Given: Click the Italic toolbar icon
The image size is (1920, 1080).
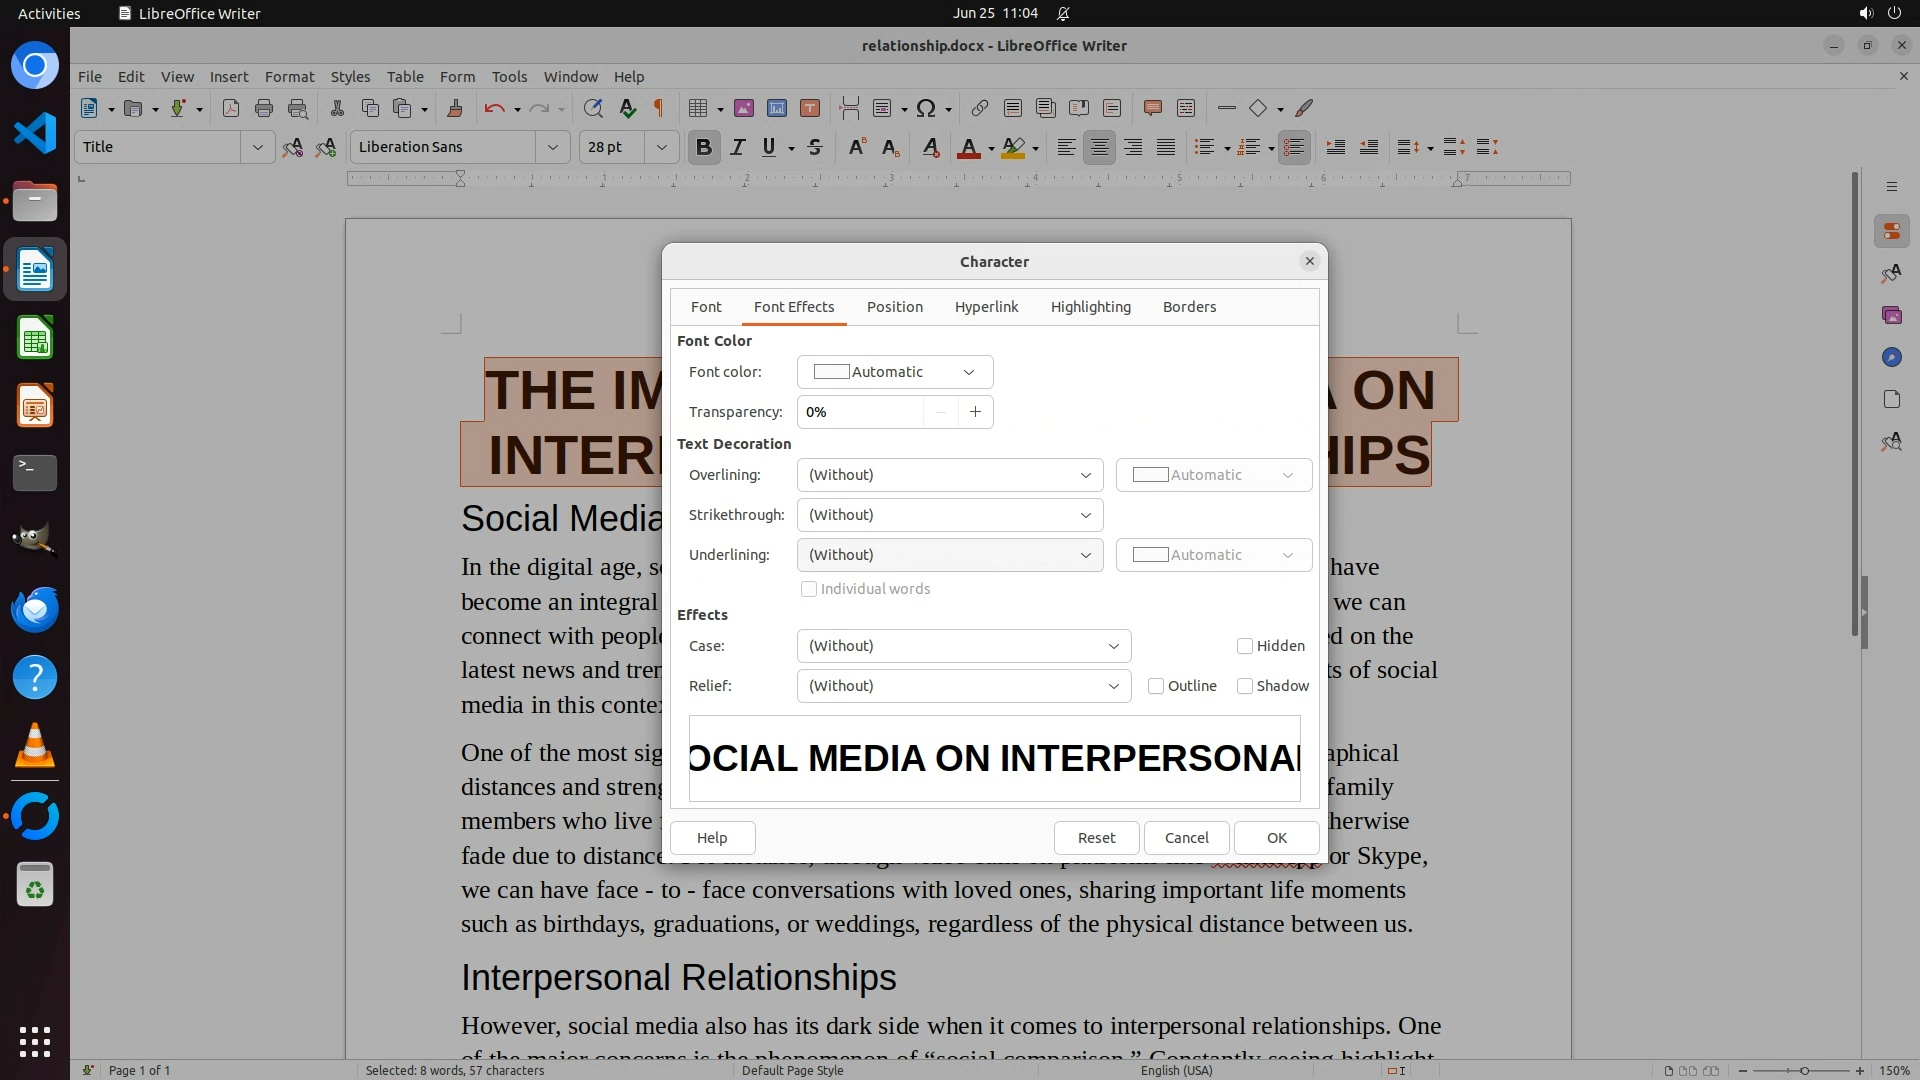Looking at the screenshot, I should coord(737,147).
